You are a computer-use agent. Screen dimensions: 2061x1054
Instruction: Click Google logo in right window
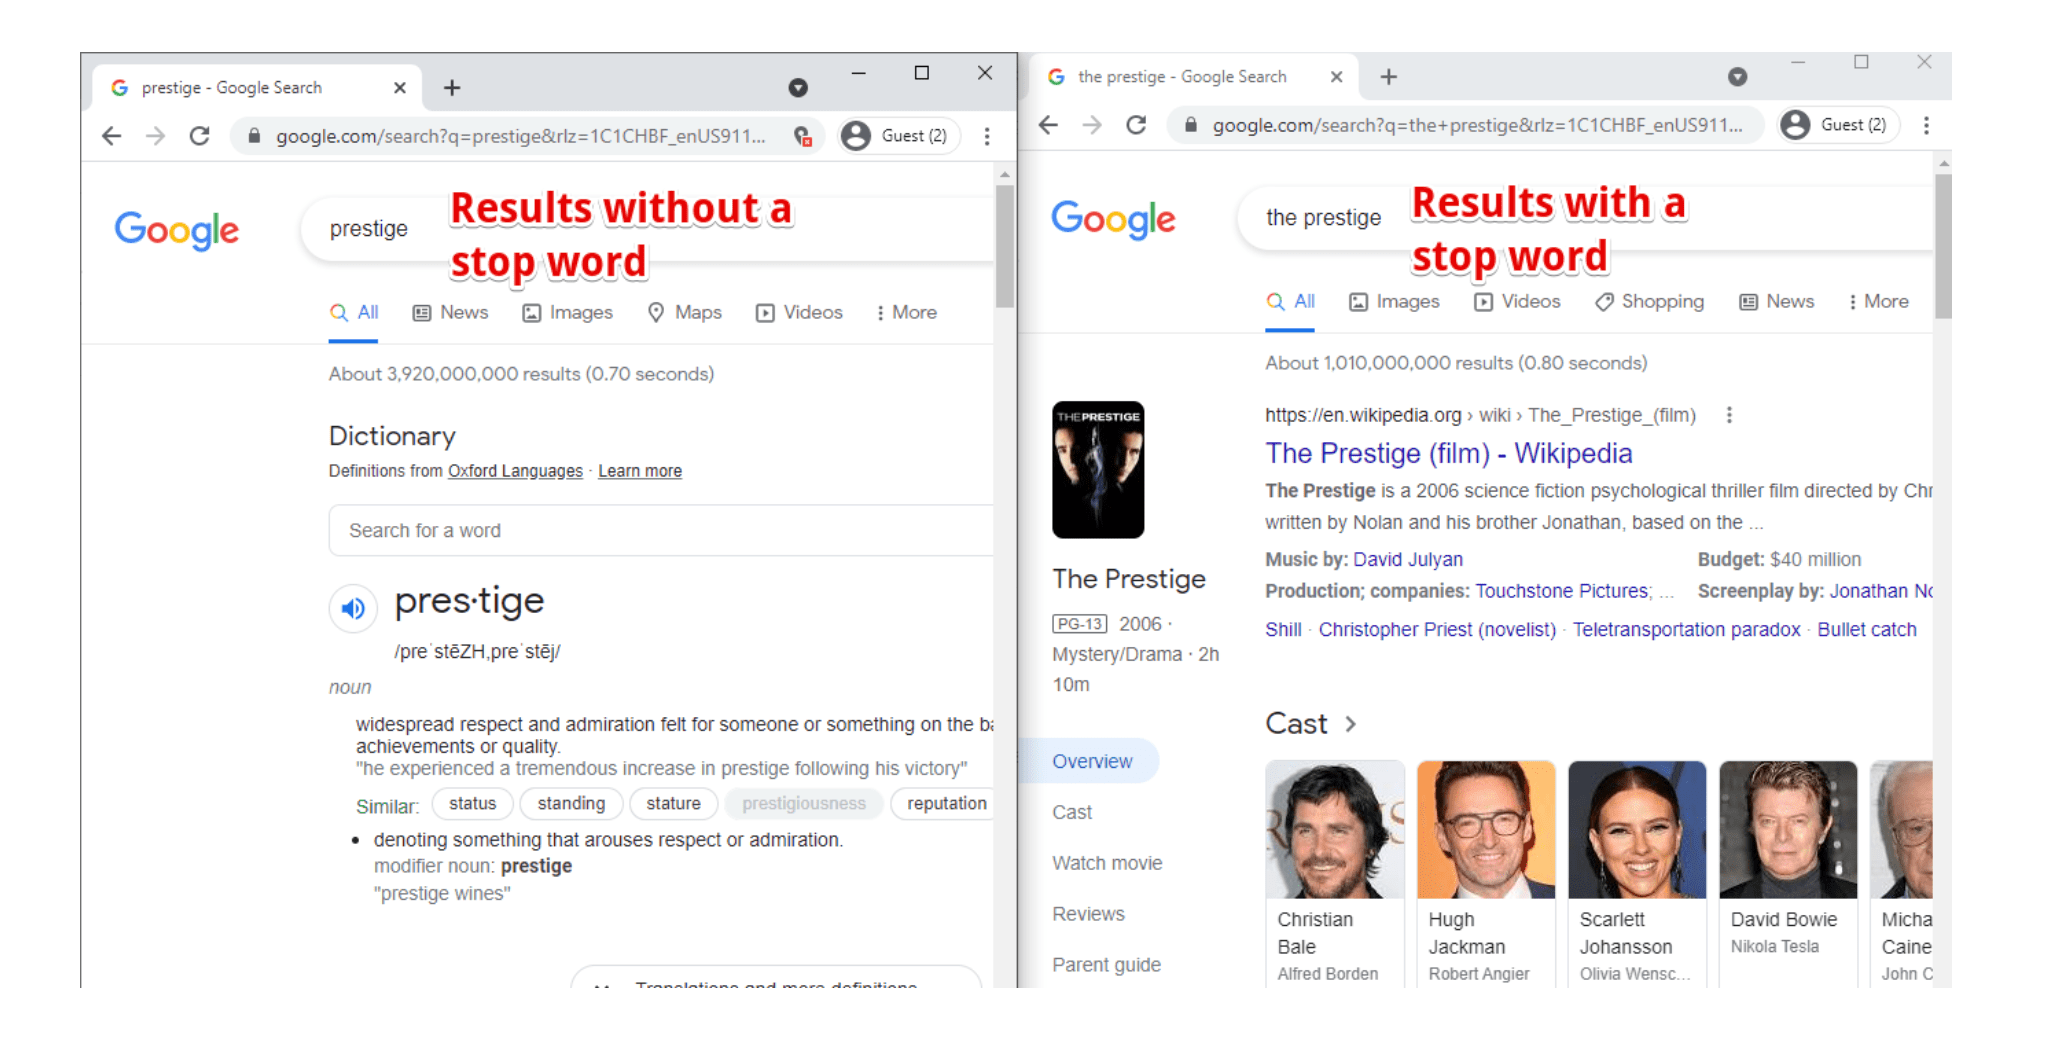tap(1113, 219)
